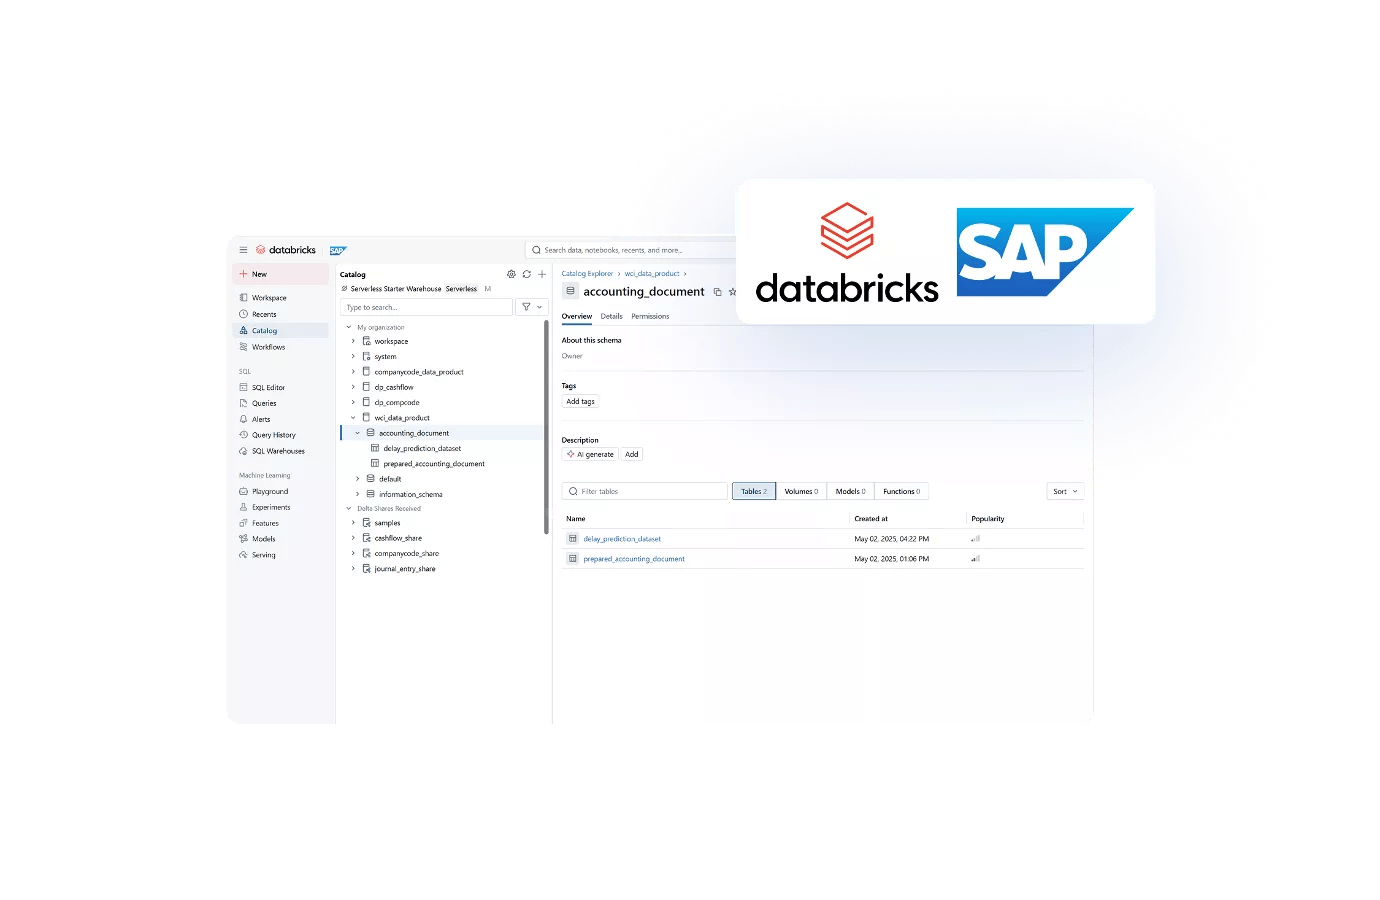Click the Features icon

pos(243,523)
